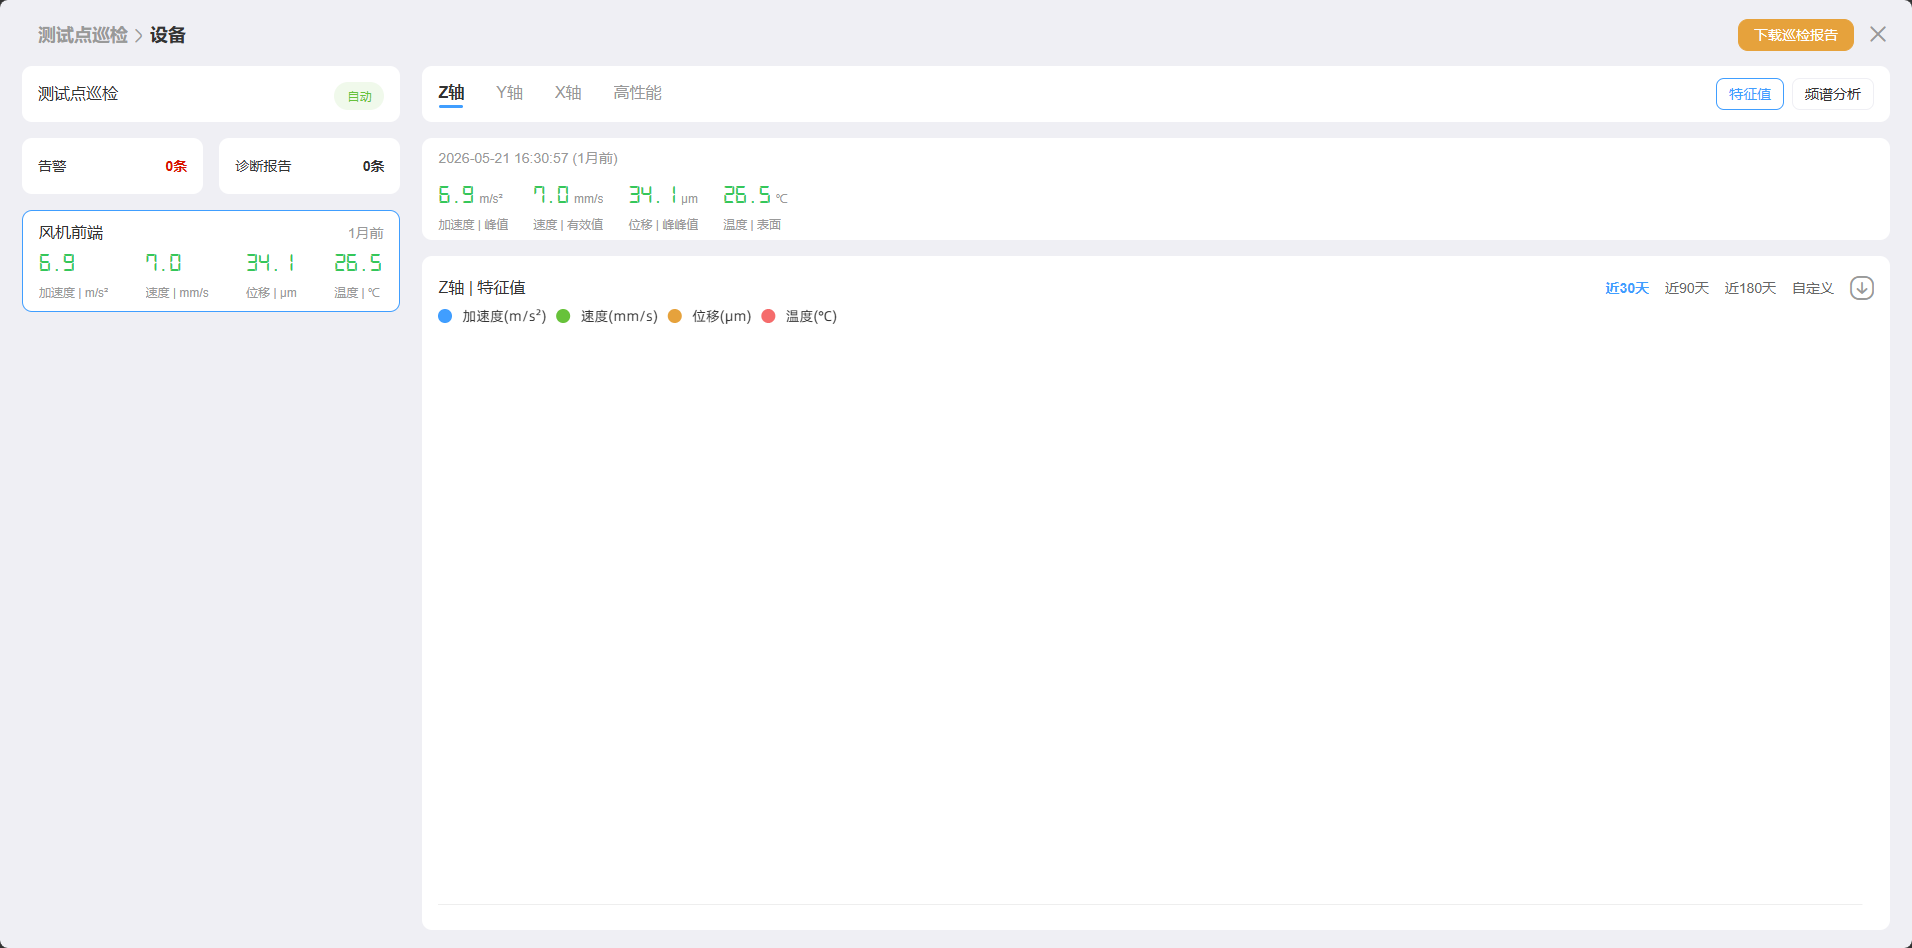Screen dimensions: 1912x948
Task: Switch to the Y轴 tab
Action: (x=509, y=93)
